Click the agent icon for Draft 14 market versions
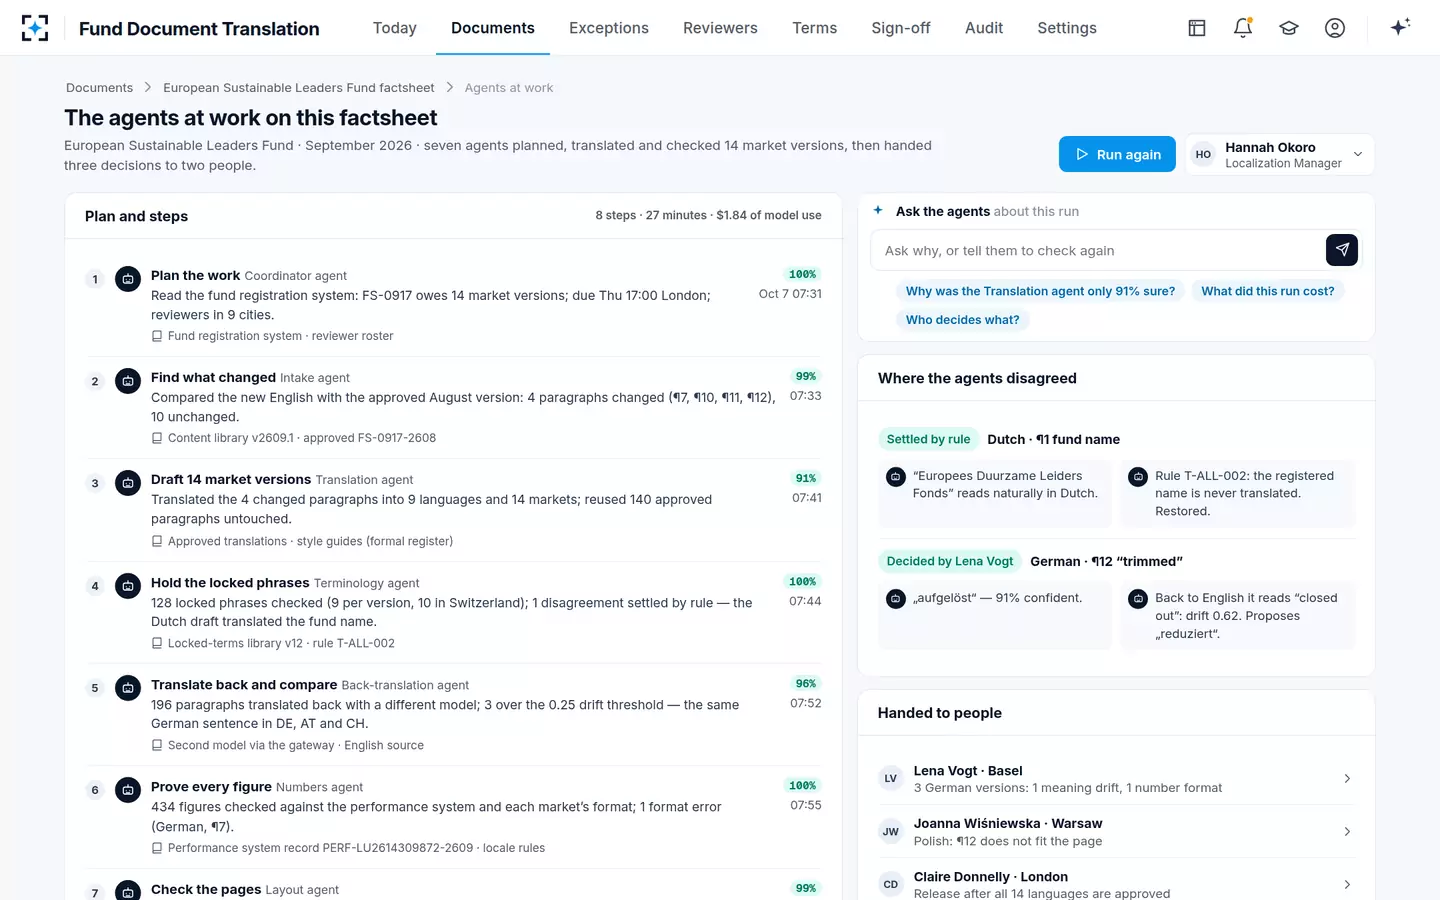This screenshot has width=1440, height=900. 128,483
